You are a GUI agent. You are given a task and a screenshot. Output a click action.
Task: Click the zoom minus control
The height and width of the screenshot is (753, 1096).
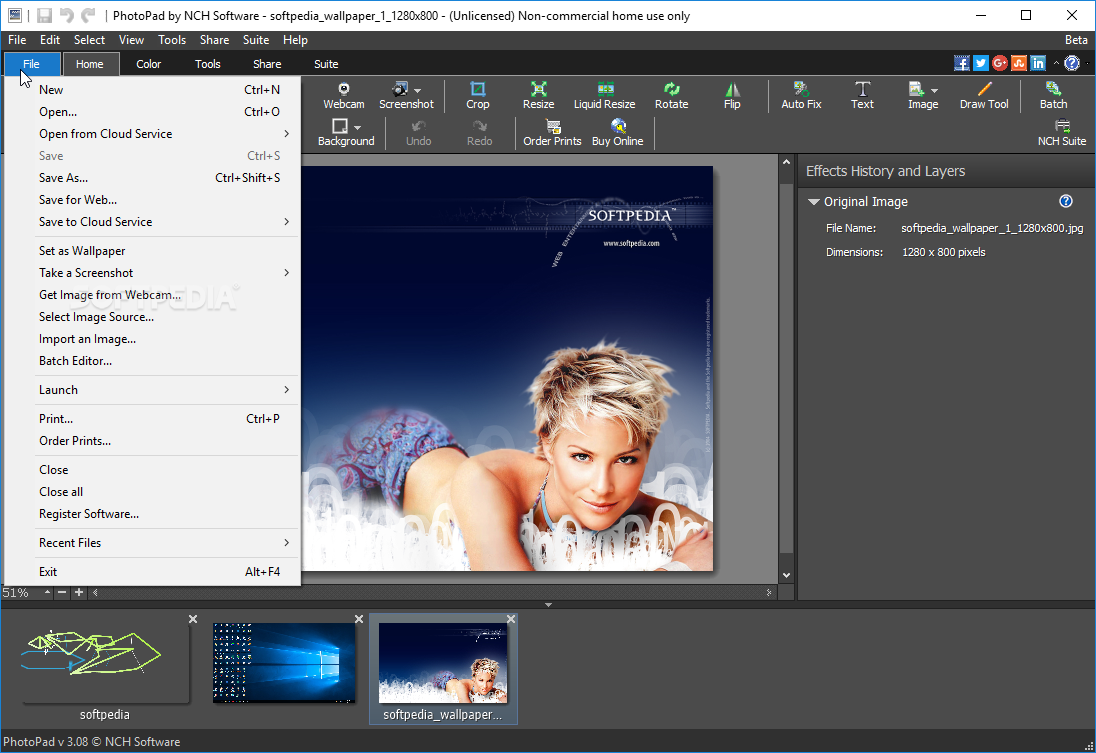pyautogui.click(x=62, y=592)
